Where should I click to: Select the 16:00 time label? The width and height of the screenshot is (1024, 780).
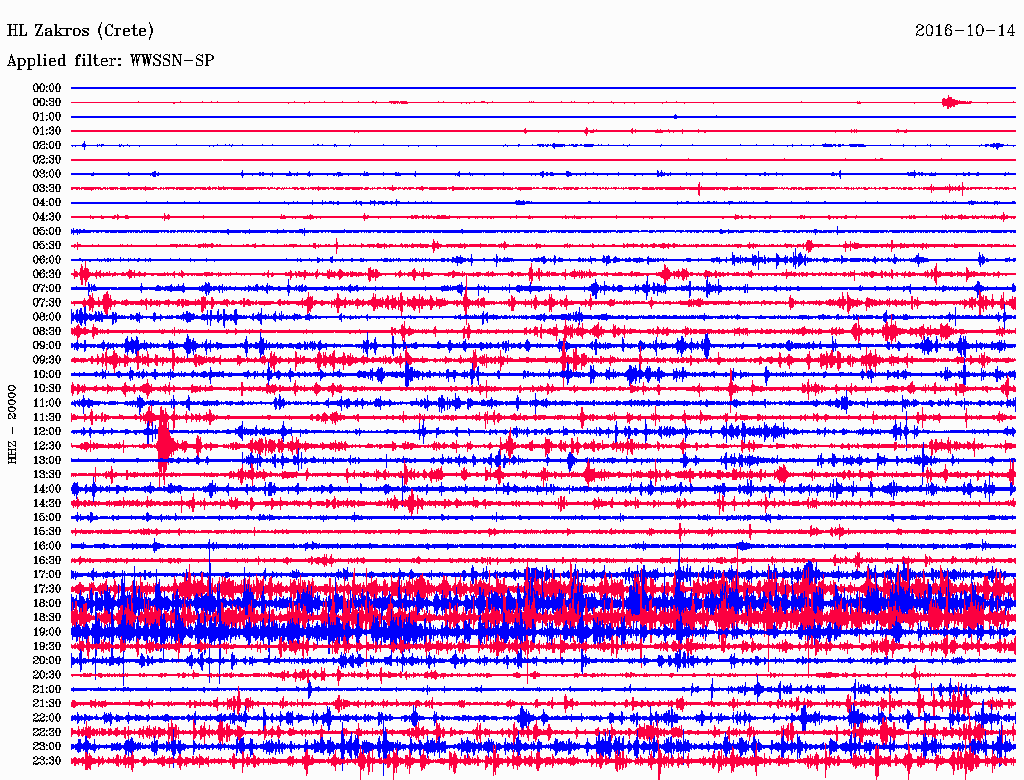click(x=47, y=547)
